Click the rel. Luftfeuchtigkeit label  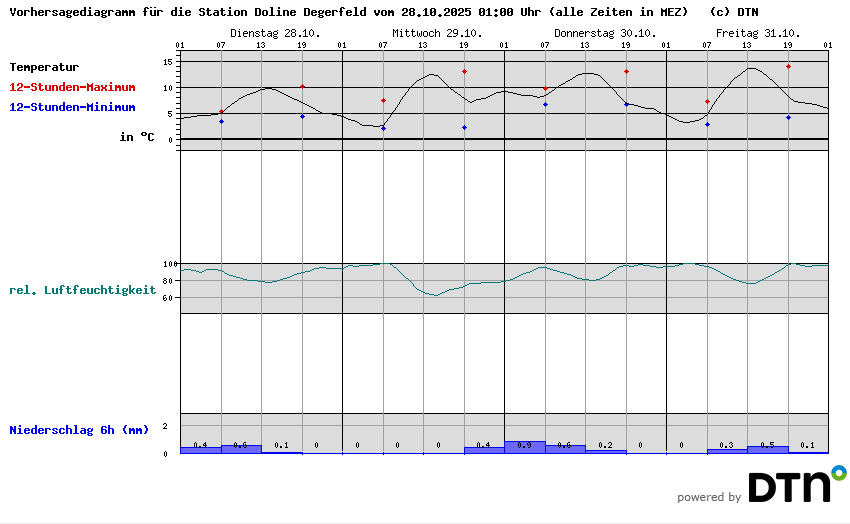(83, 290)
